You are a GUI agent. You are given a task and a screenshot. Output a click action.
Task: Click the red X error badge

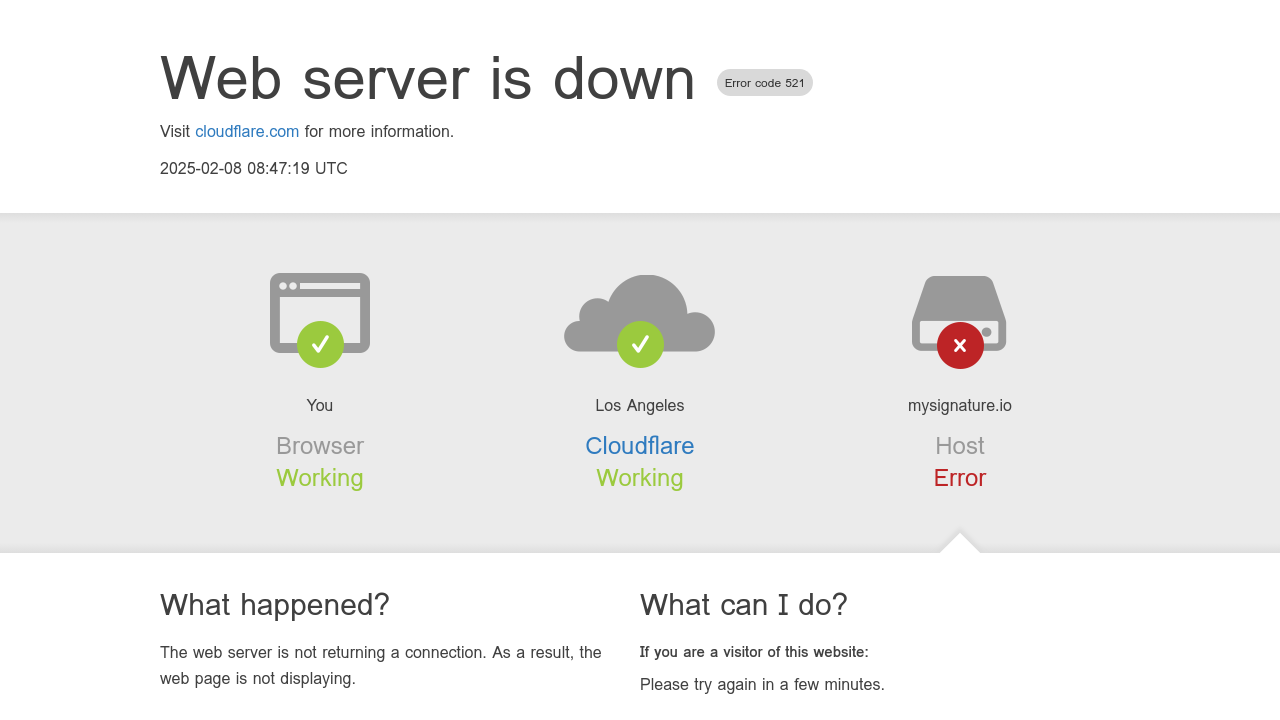coord(960,345)
